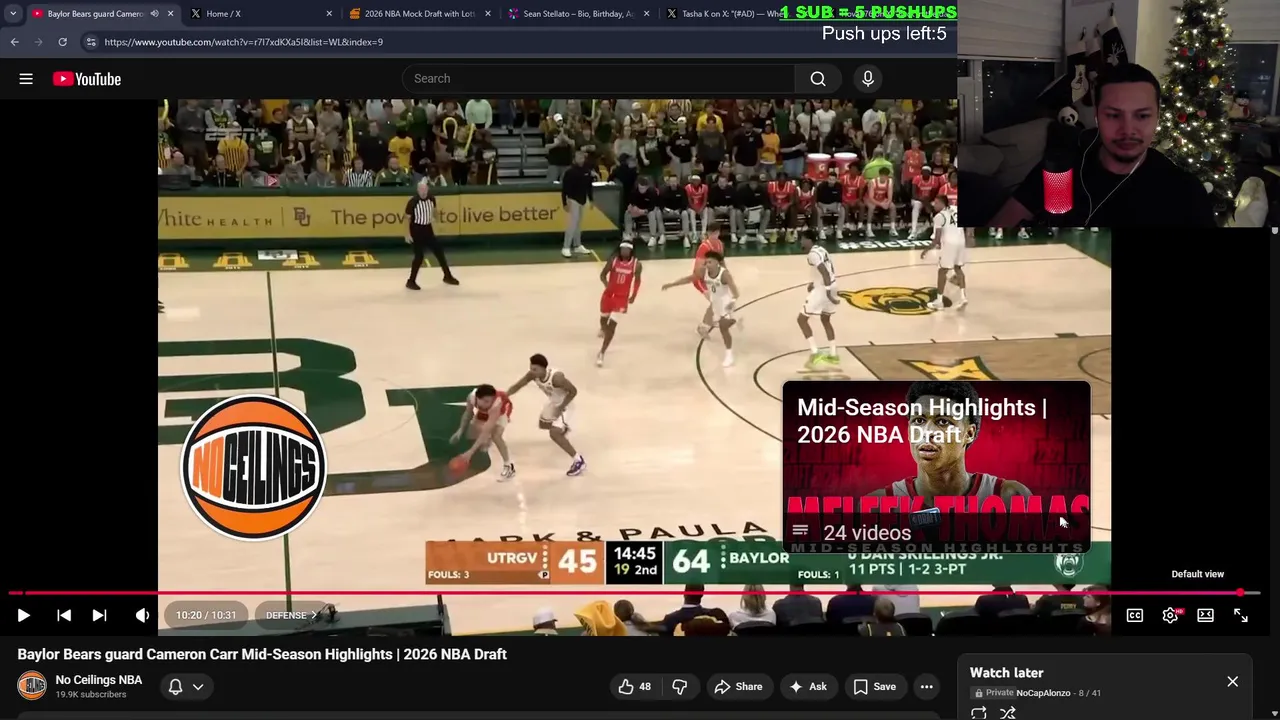
Task: Expand notification options dropdown arrow
Action: pyautogui.click(x=198, y=687)
